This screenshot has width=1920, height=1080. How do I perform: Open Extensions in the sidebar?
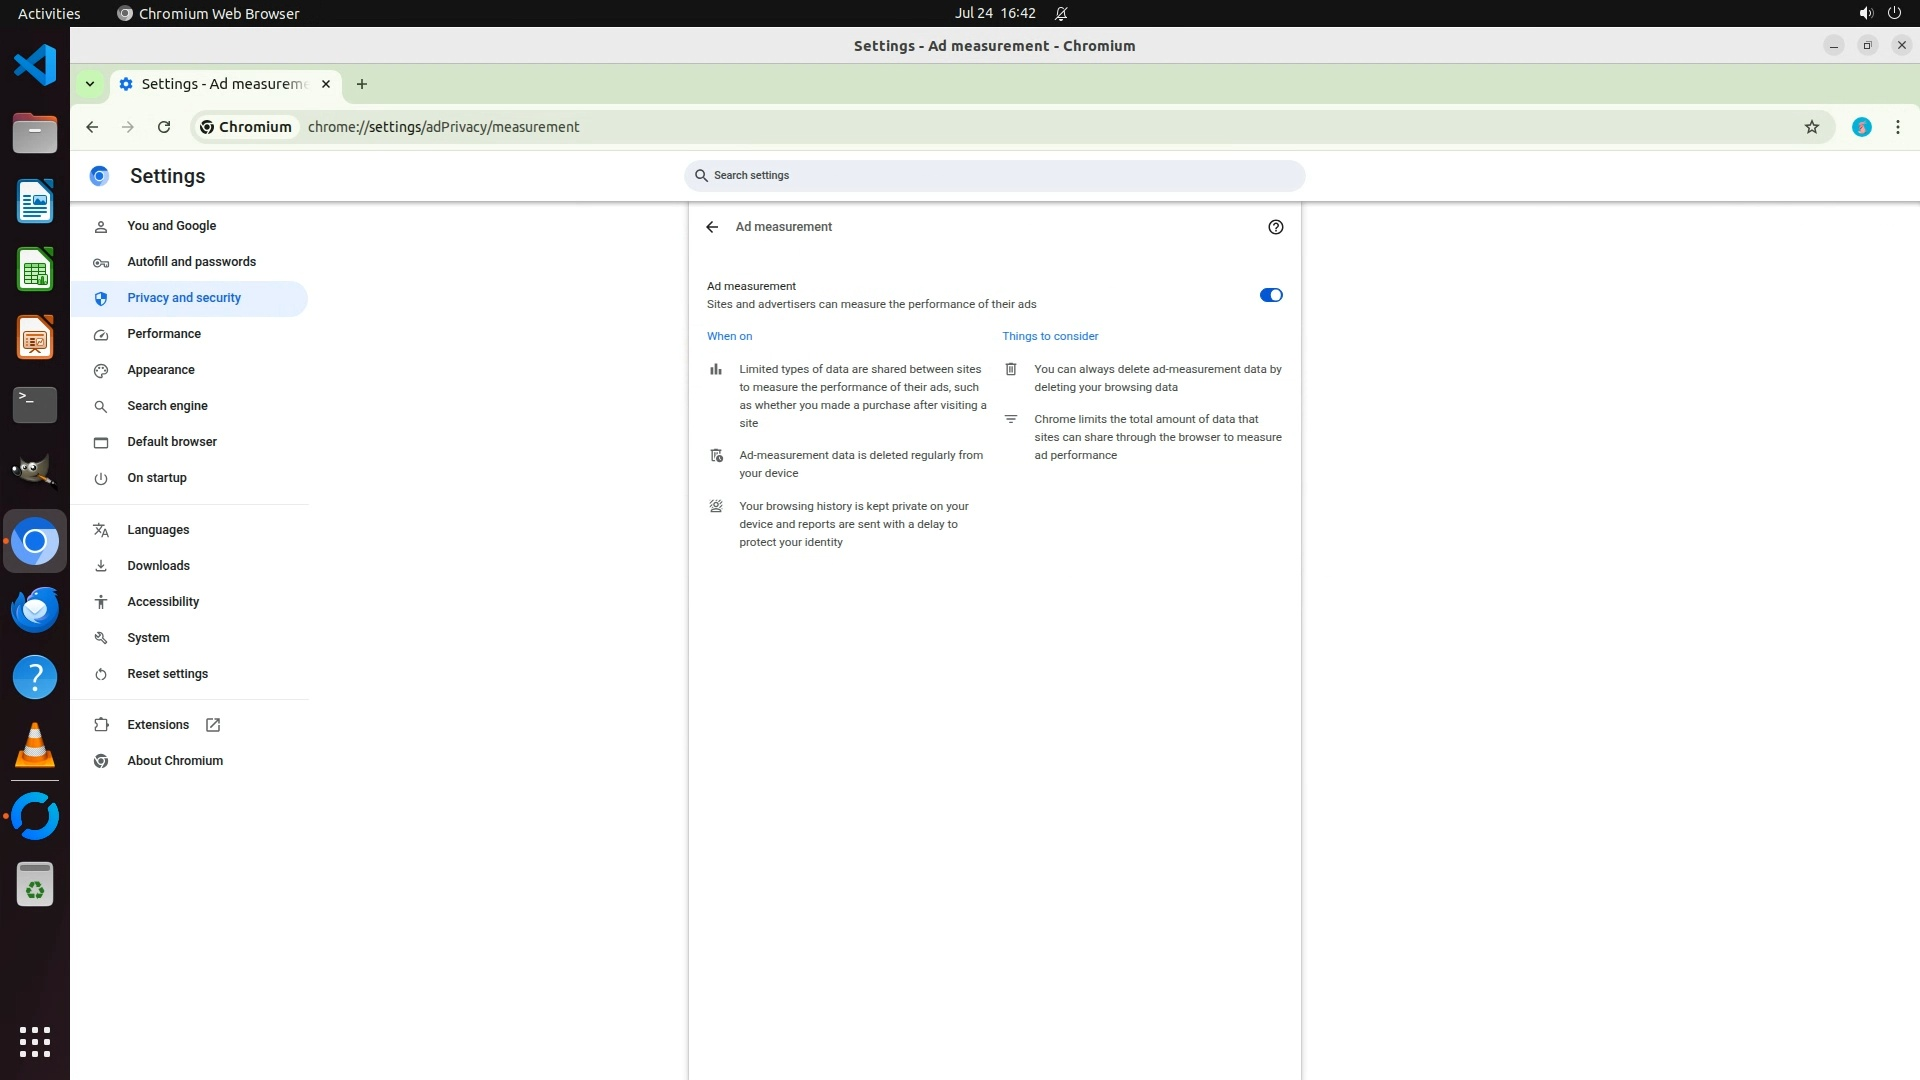(x=158, y=725)
